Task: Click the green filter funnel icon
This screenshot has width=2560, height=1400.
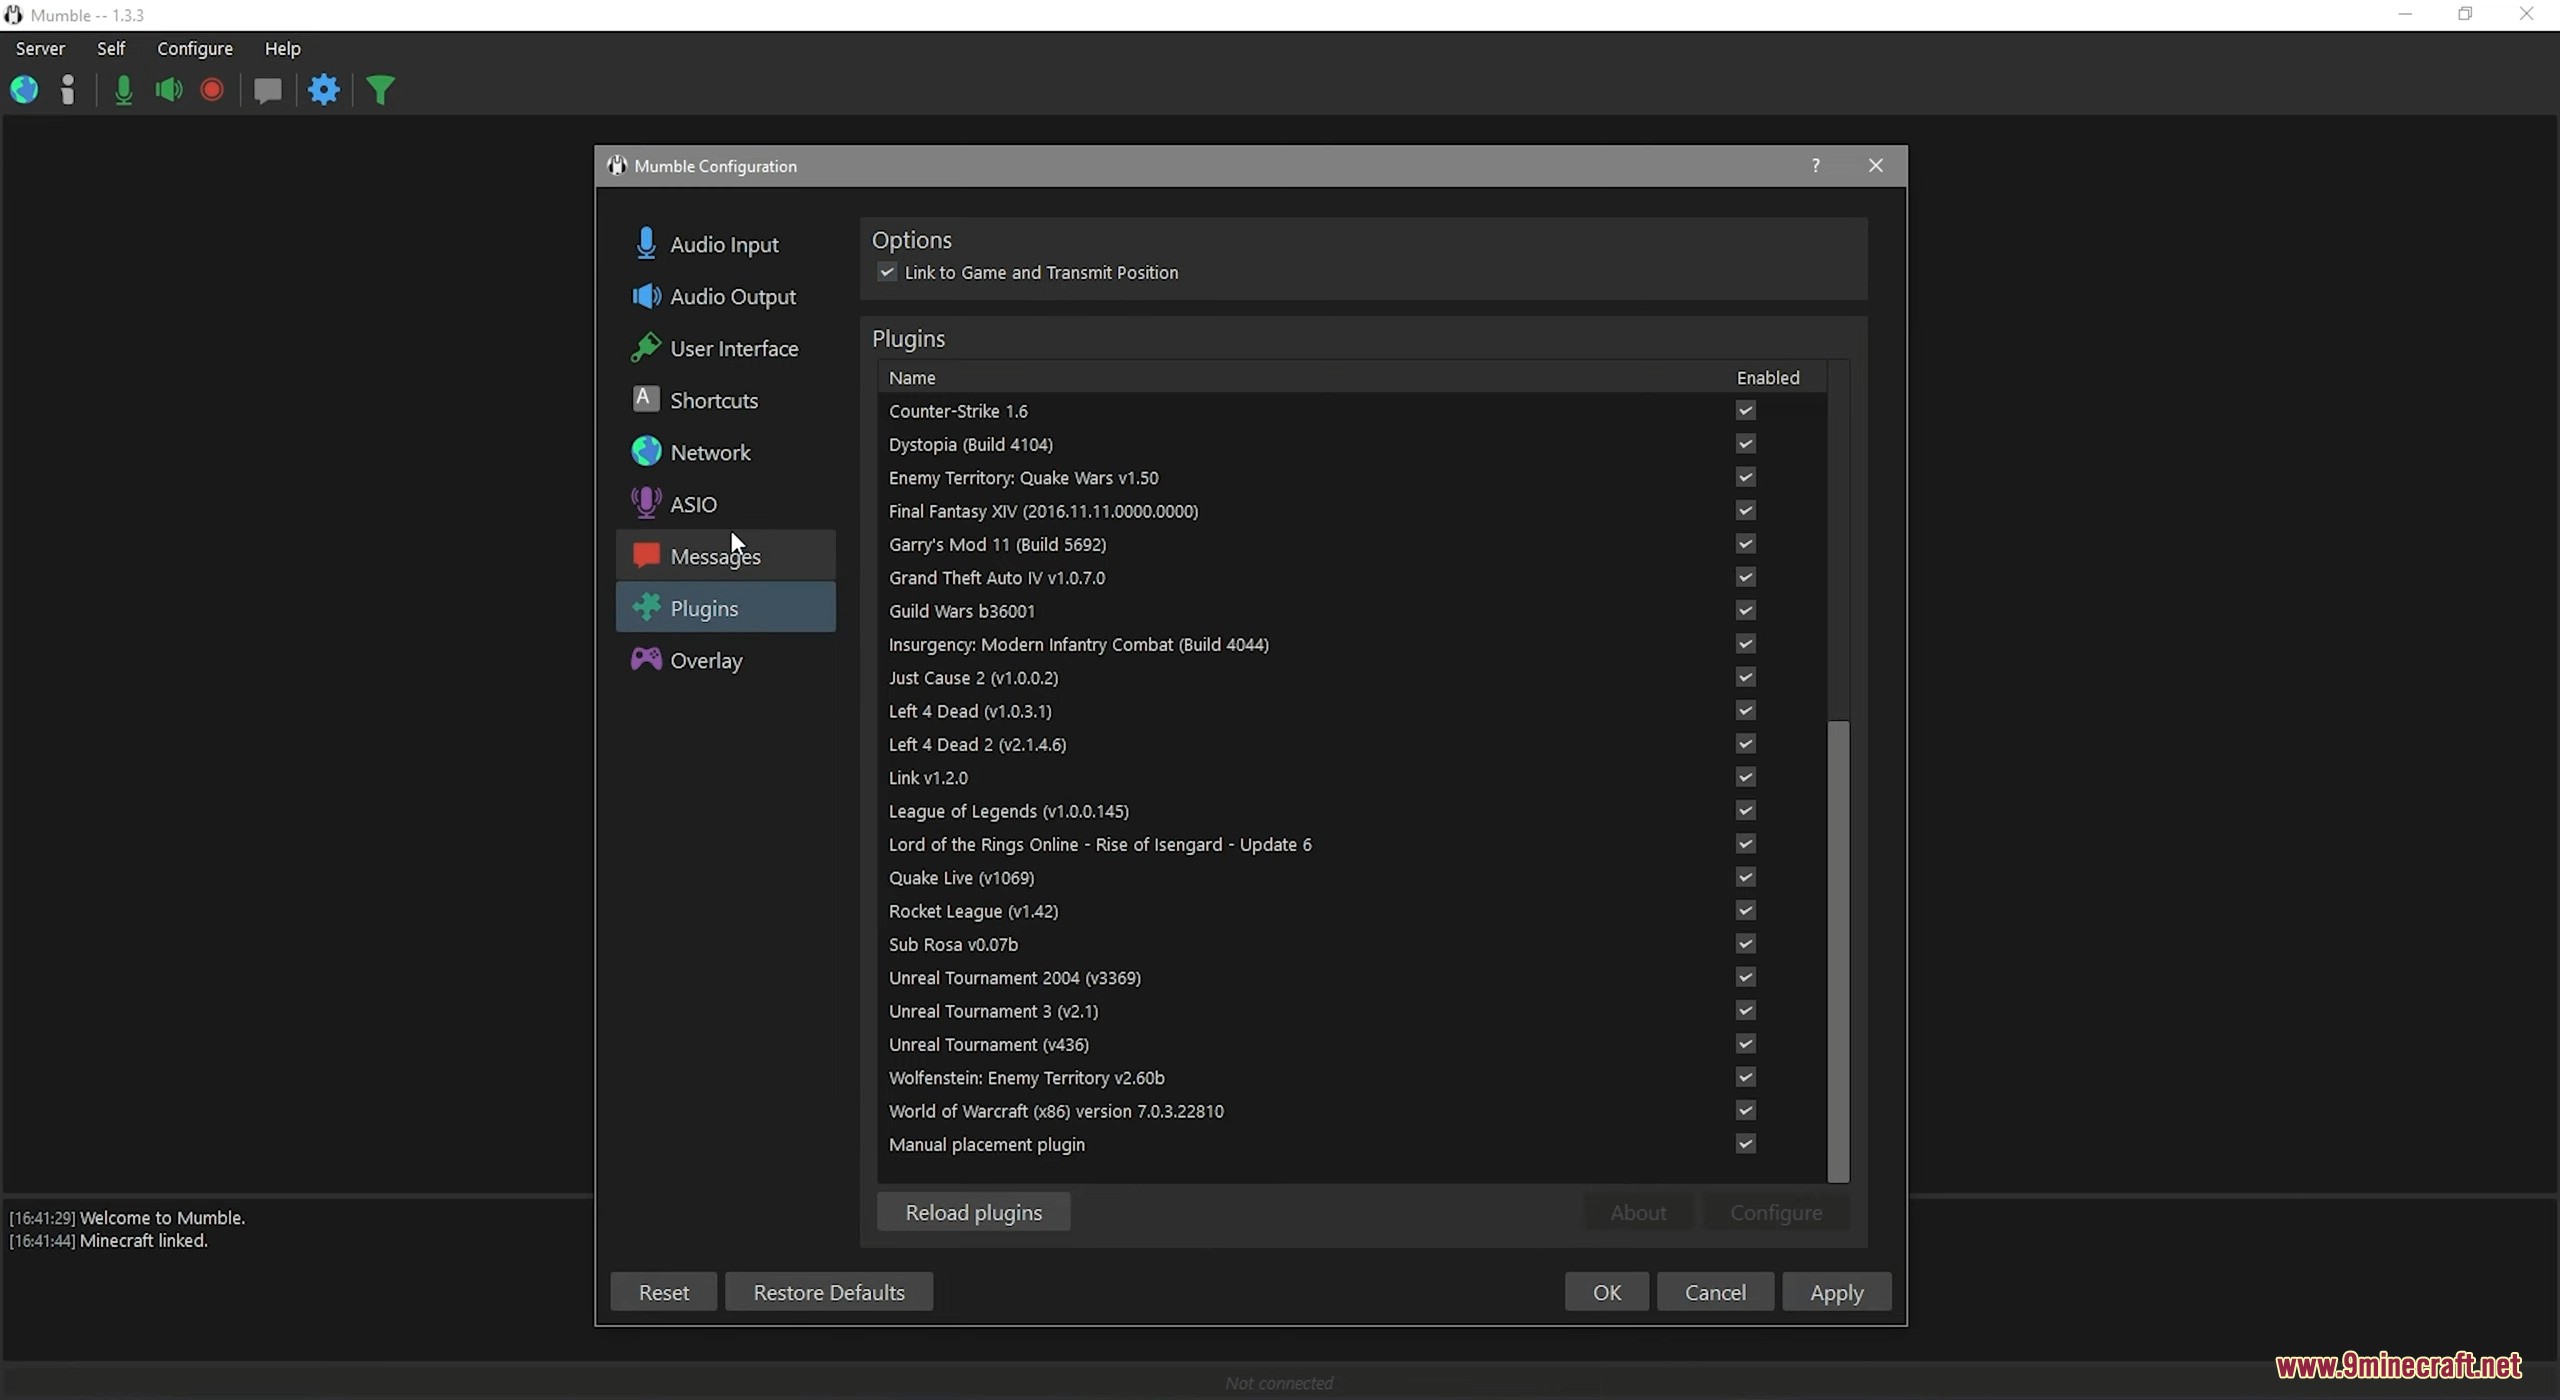Action: click(x=381, y=90)
